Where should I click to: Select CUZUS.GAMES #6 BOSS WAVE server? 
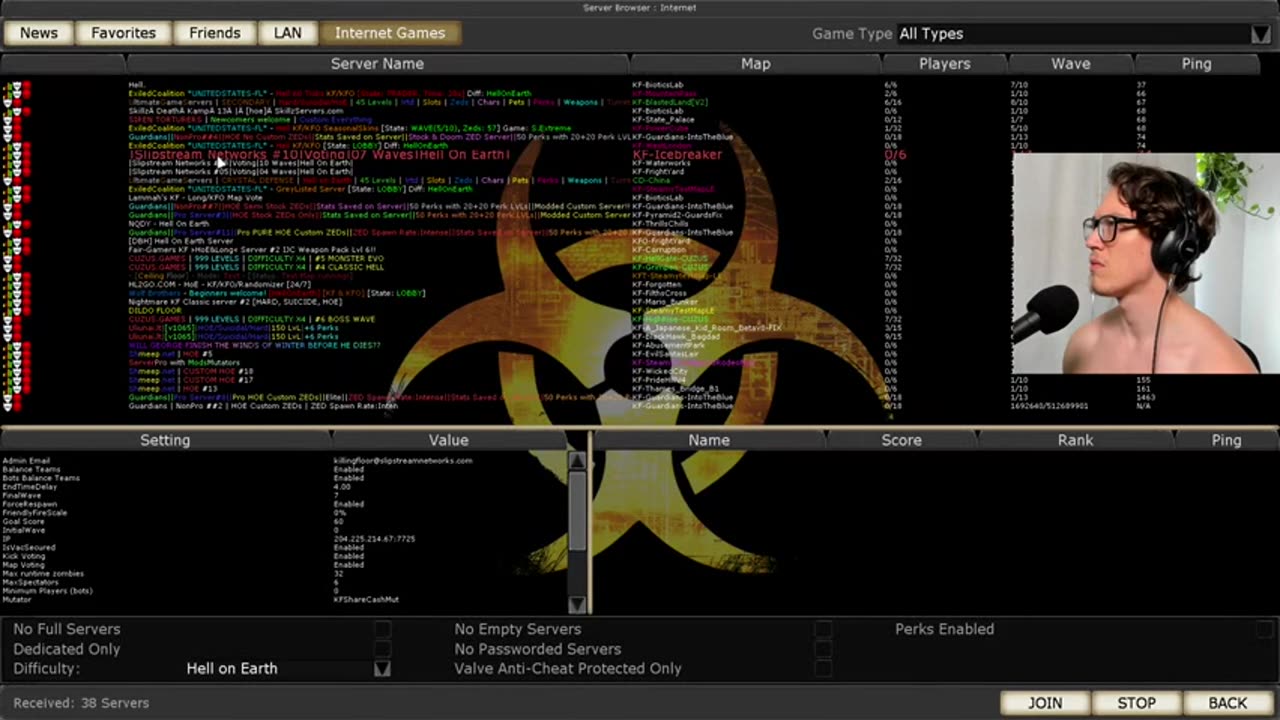point(252,319)
